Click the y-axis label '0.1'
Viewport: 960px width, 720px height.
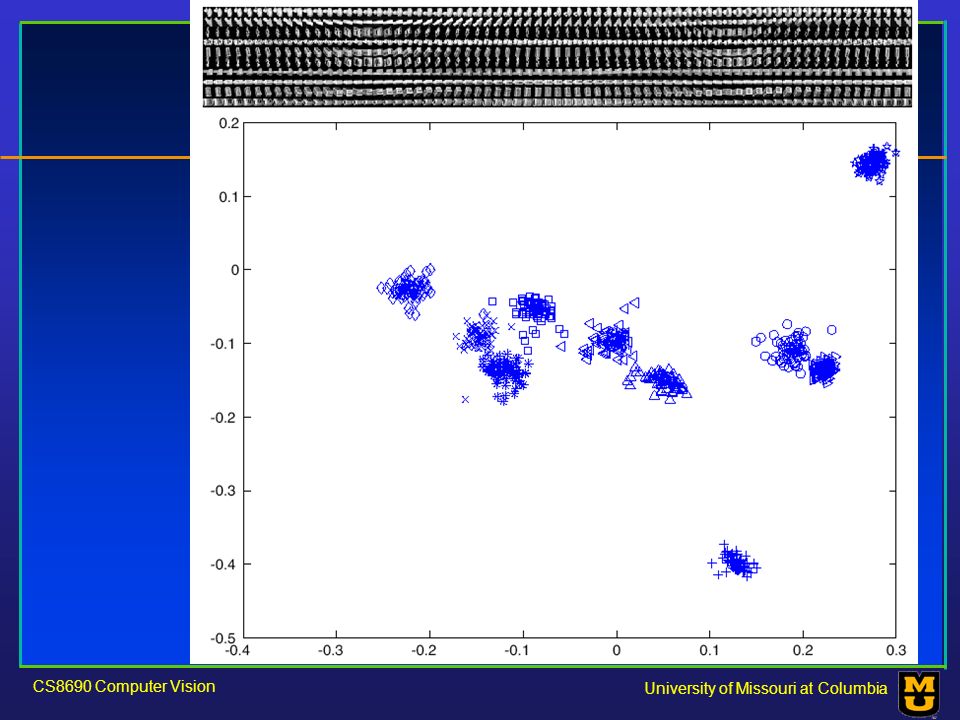pyautogui.click(x=229, y=197)
